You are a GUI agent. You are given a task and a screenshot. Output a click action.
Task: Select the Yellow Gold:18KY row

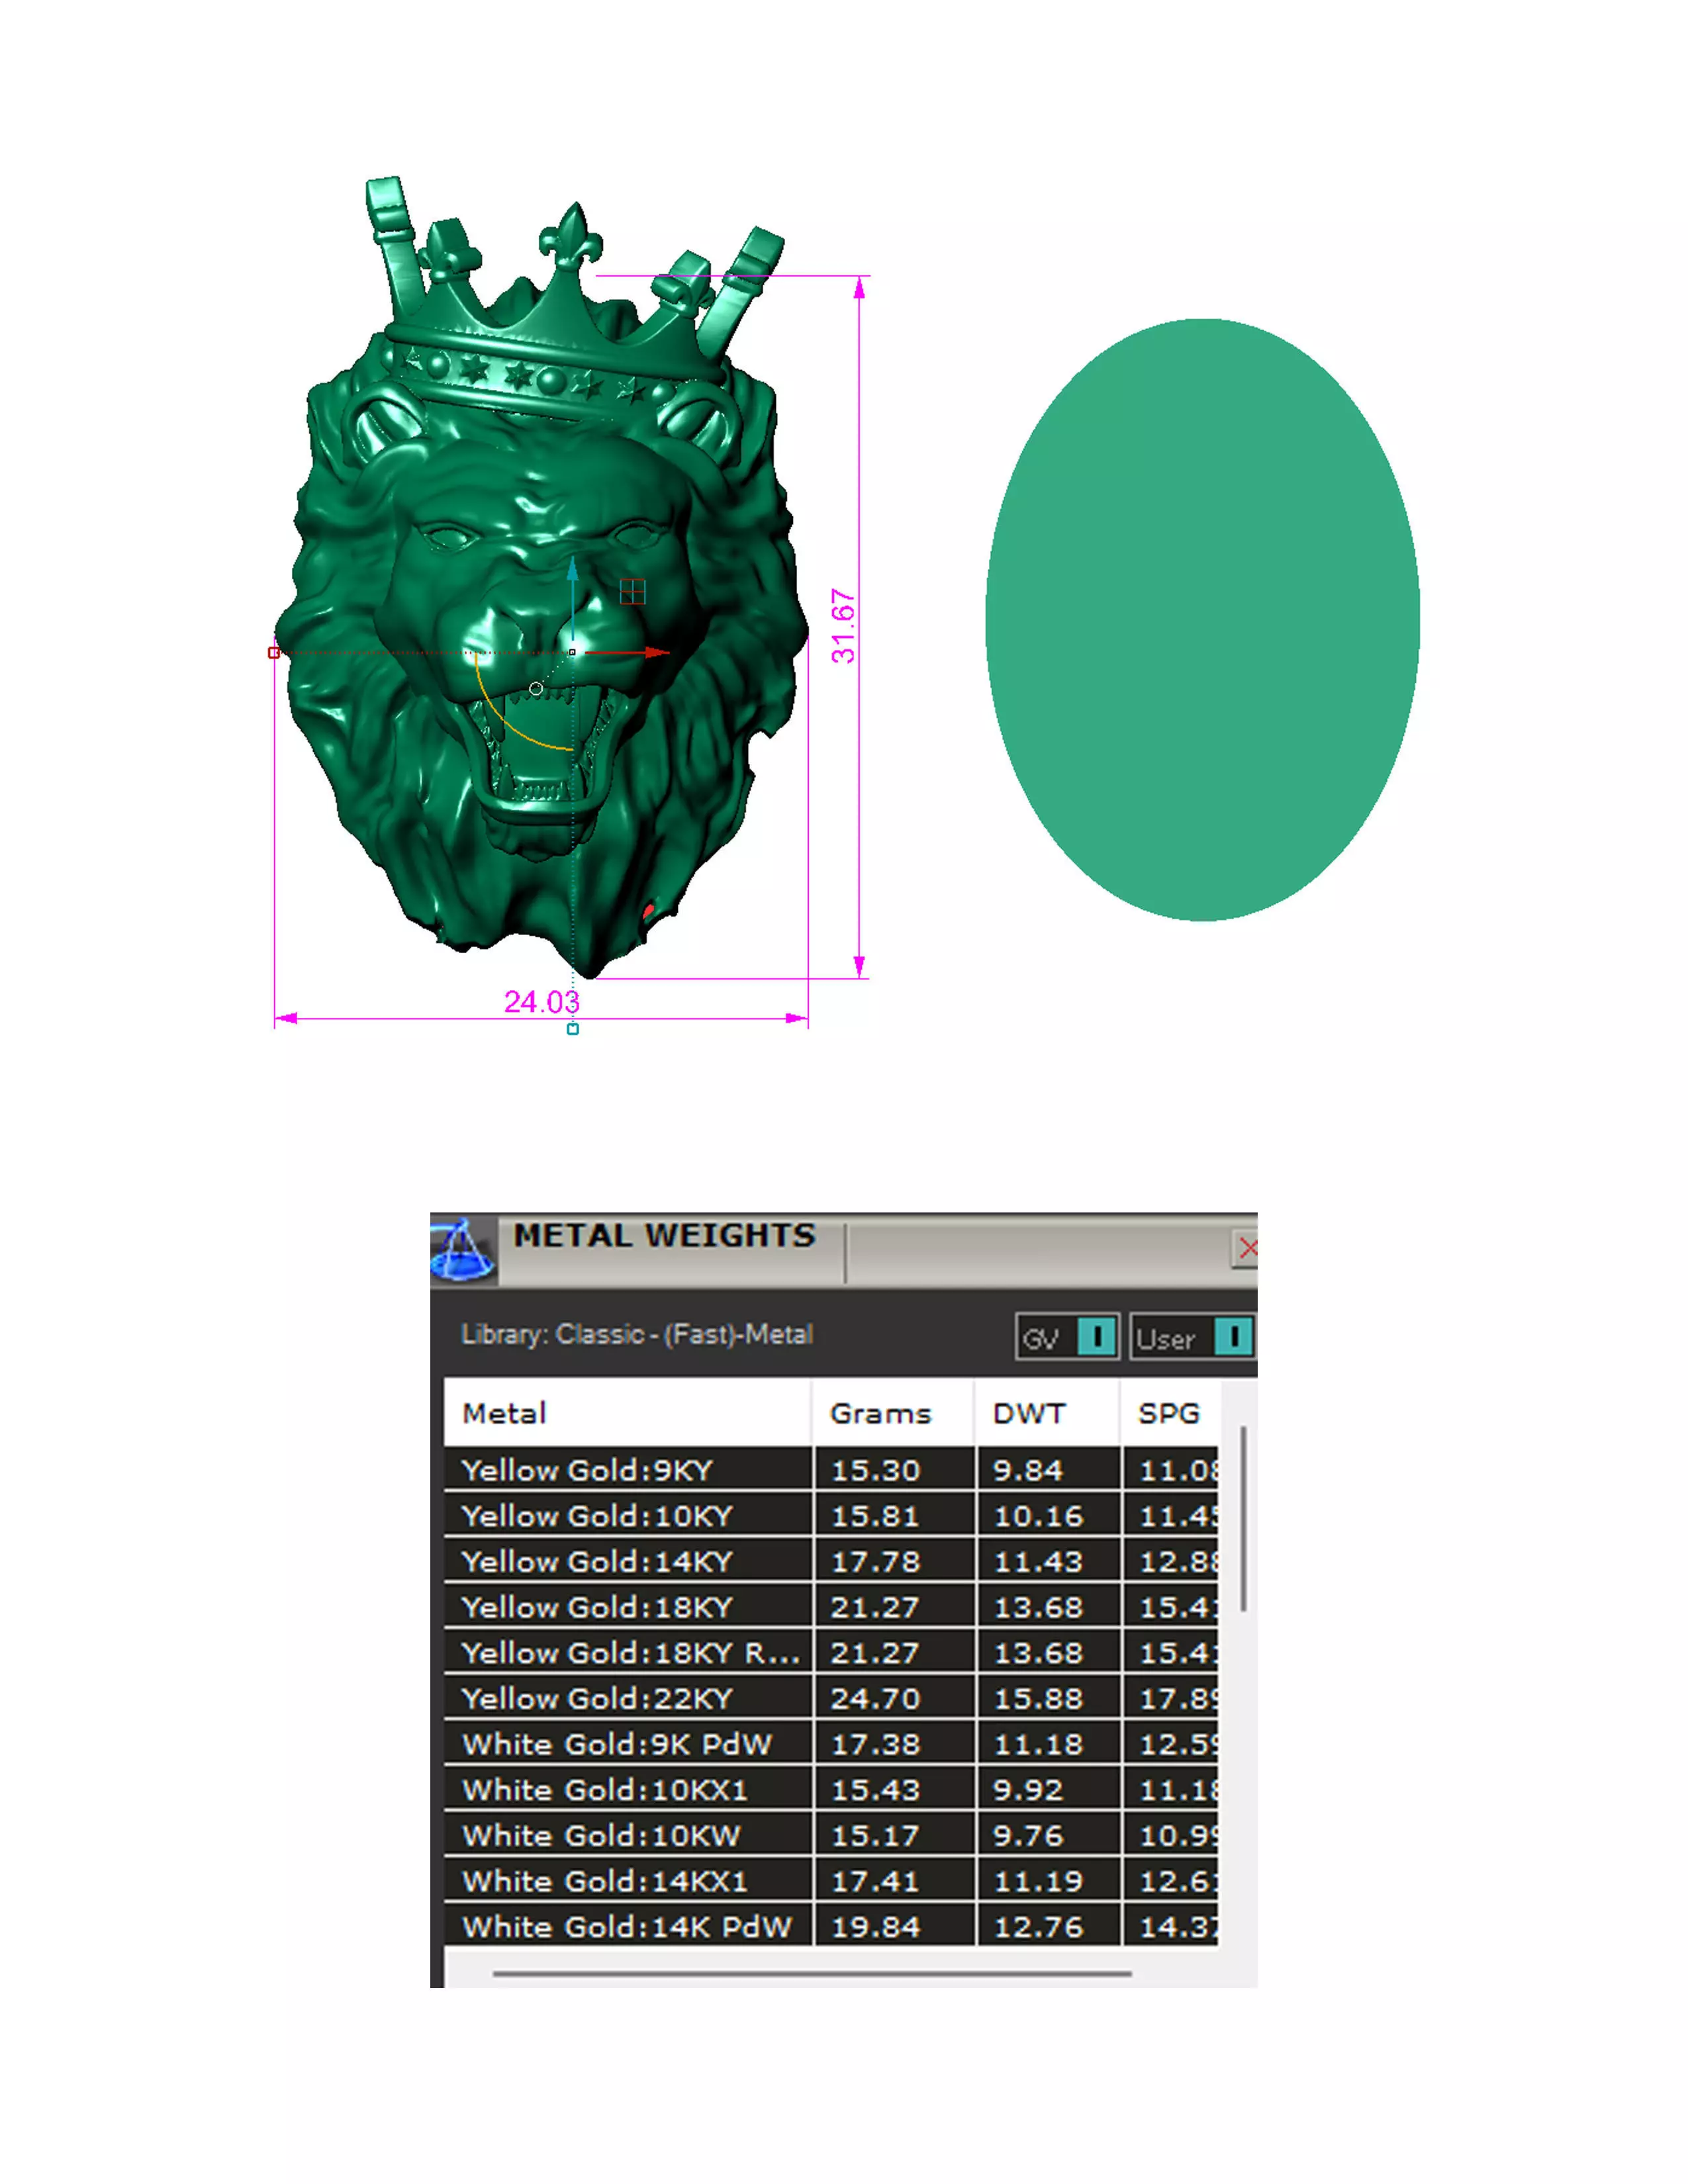tap(831, 1606)
